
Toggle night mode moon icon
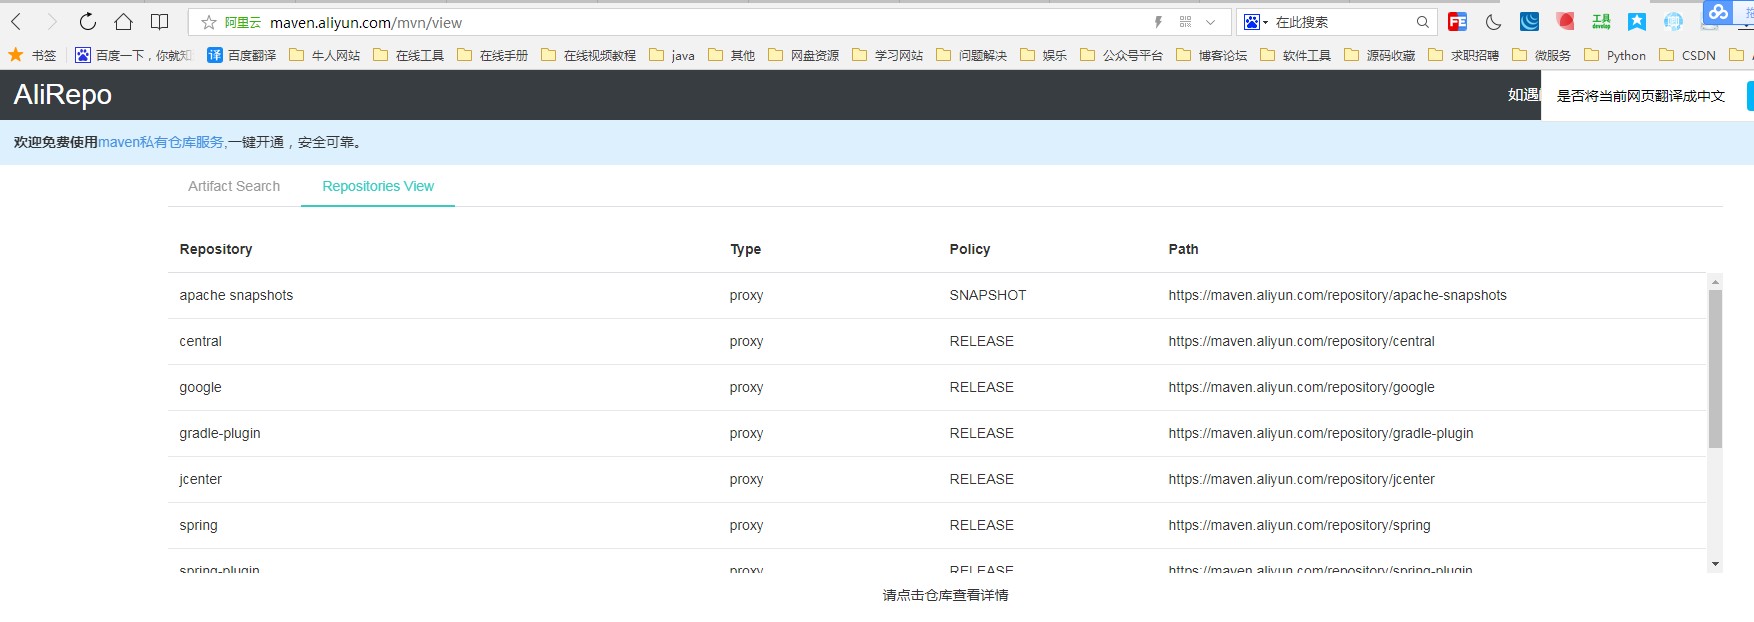[1494, 22]
